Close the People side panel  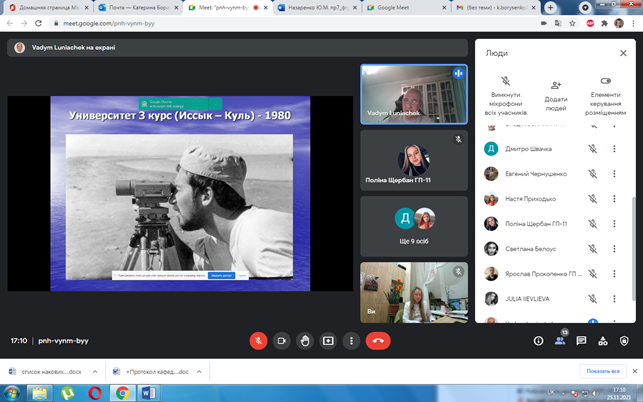click(x=623, y=52)
